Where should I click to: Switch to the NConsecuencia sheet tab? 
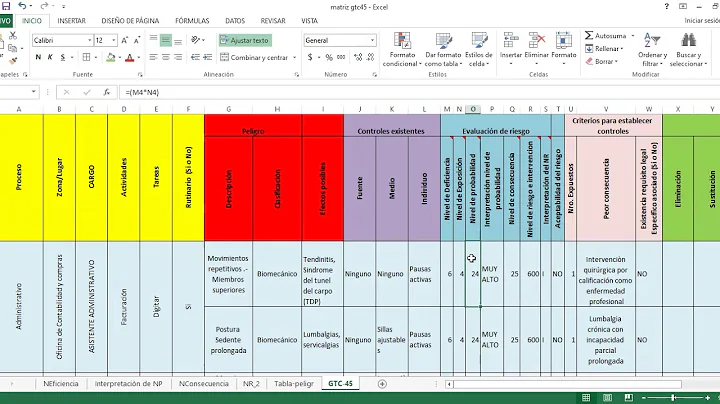click(x=203, y=384)
